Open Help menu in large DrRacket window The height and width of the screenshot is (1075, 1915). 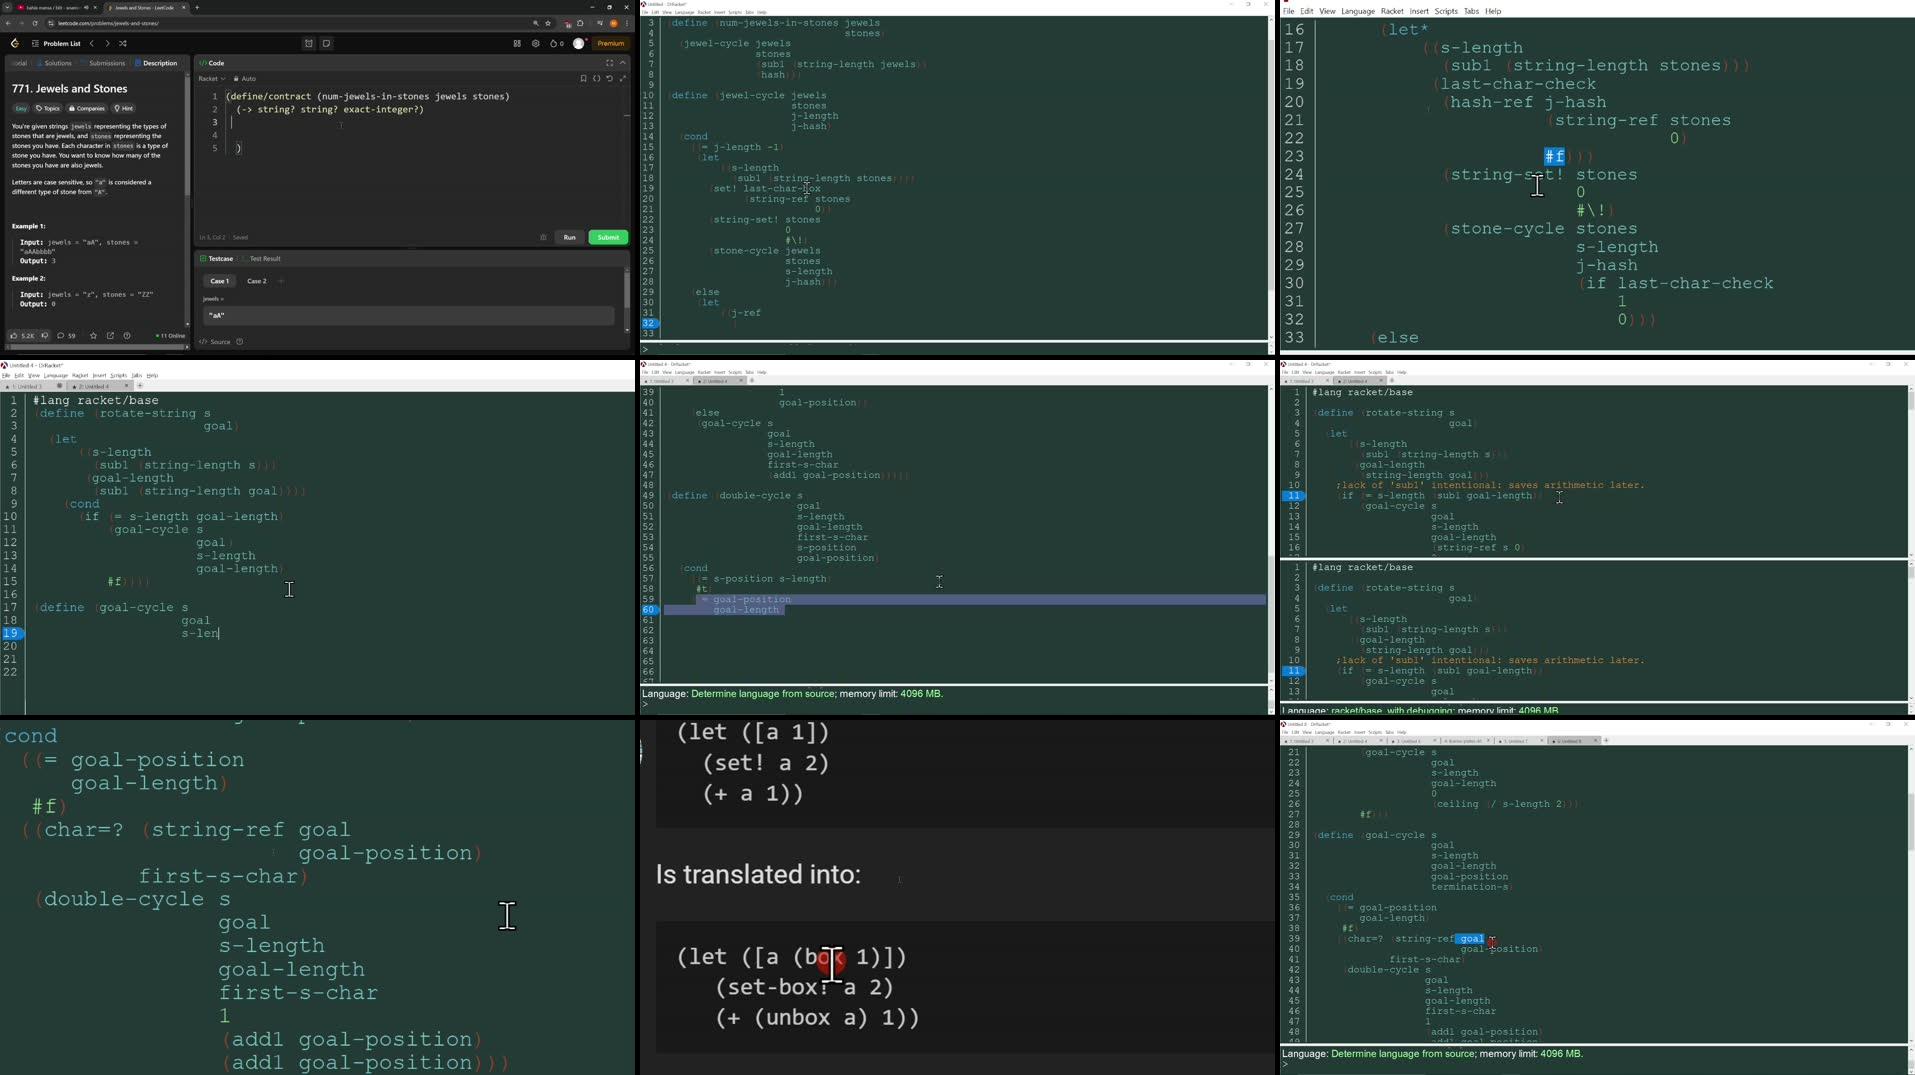[1493, 11]
